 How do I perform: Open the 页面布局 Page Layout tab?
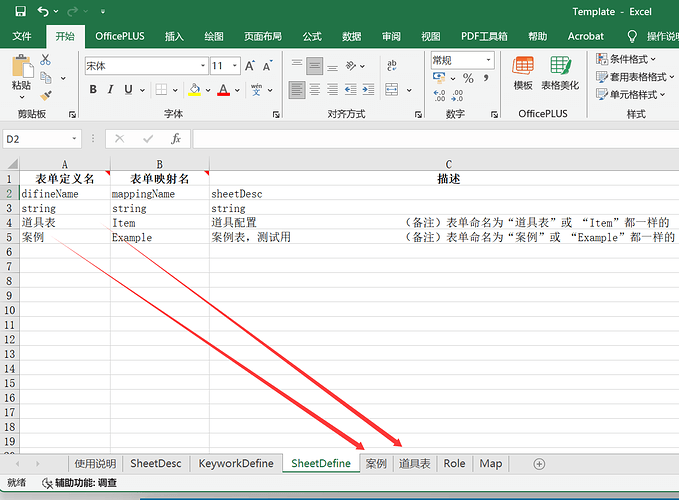263,36
